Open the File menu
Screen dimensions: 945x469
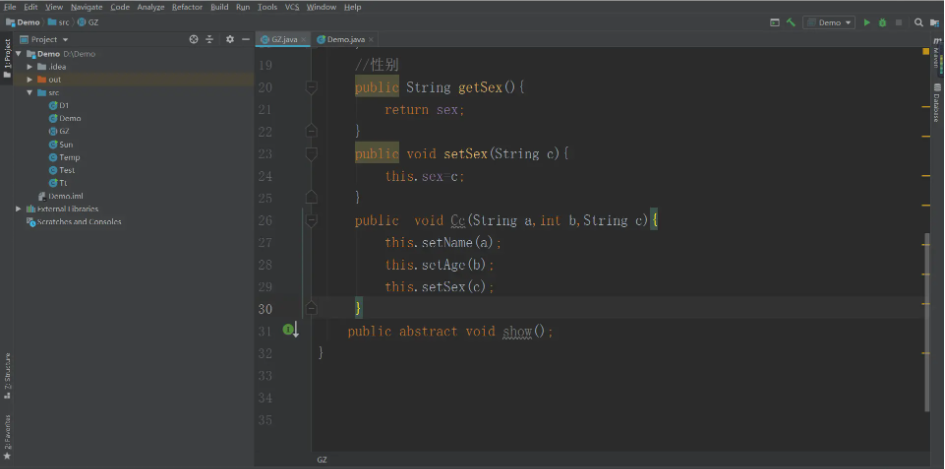(x=10, y=7)
